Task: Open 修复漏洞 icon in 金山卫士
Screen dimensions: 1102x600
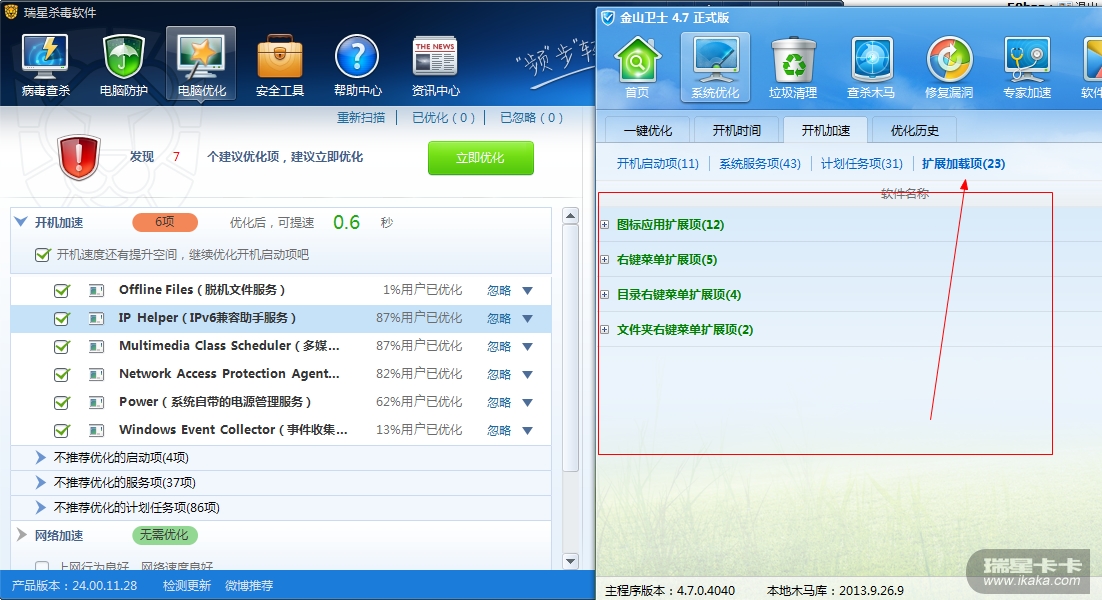Action: (x=949, y=68)
